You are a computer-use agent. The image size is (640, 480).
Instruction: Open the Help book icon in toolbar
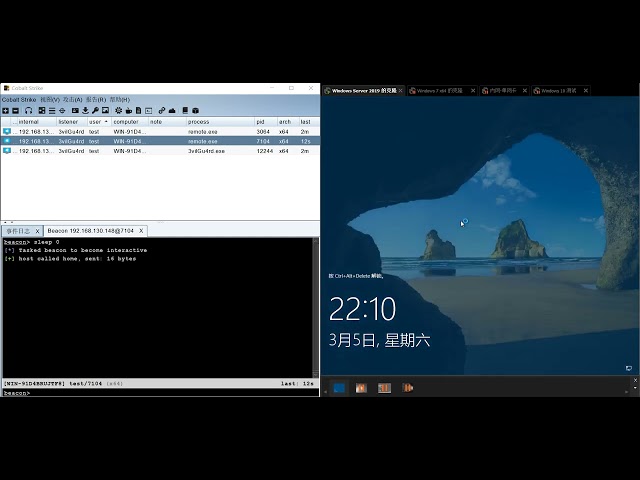[185, 111]
